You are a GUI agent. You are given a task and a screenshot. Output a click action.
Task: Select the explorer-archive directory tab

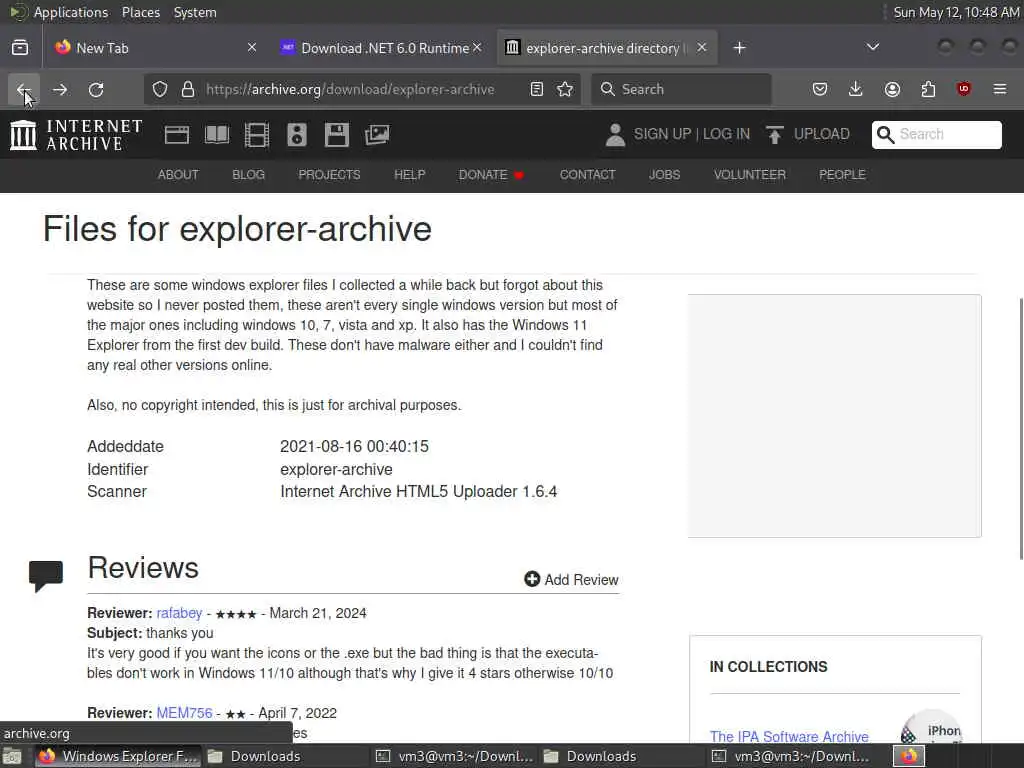pos(596,48)
